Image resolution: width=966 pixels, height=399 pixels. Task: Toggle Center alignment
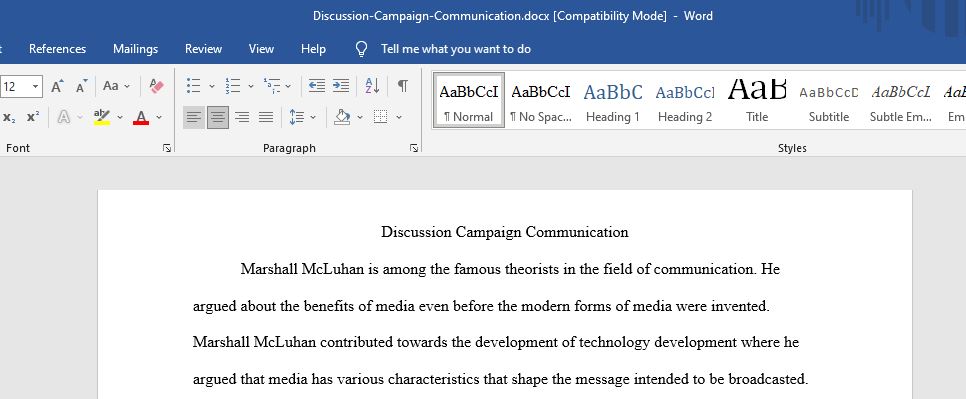point(217,117)
